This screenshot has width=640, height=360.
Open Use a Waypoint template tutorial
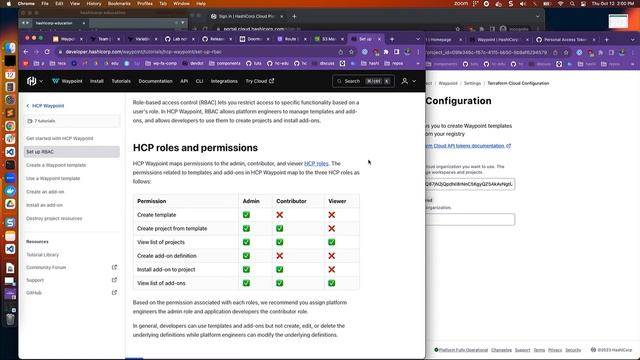[x=53, y=178]
